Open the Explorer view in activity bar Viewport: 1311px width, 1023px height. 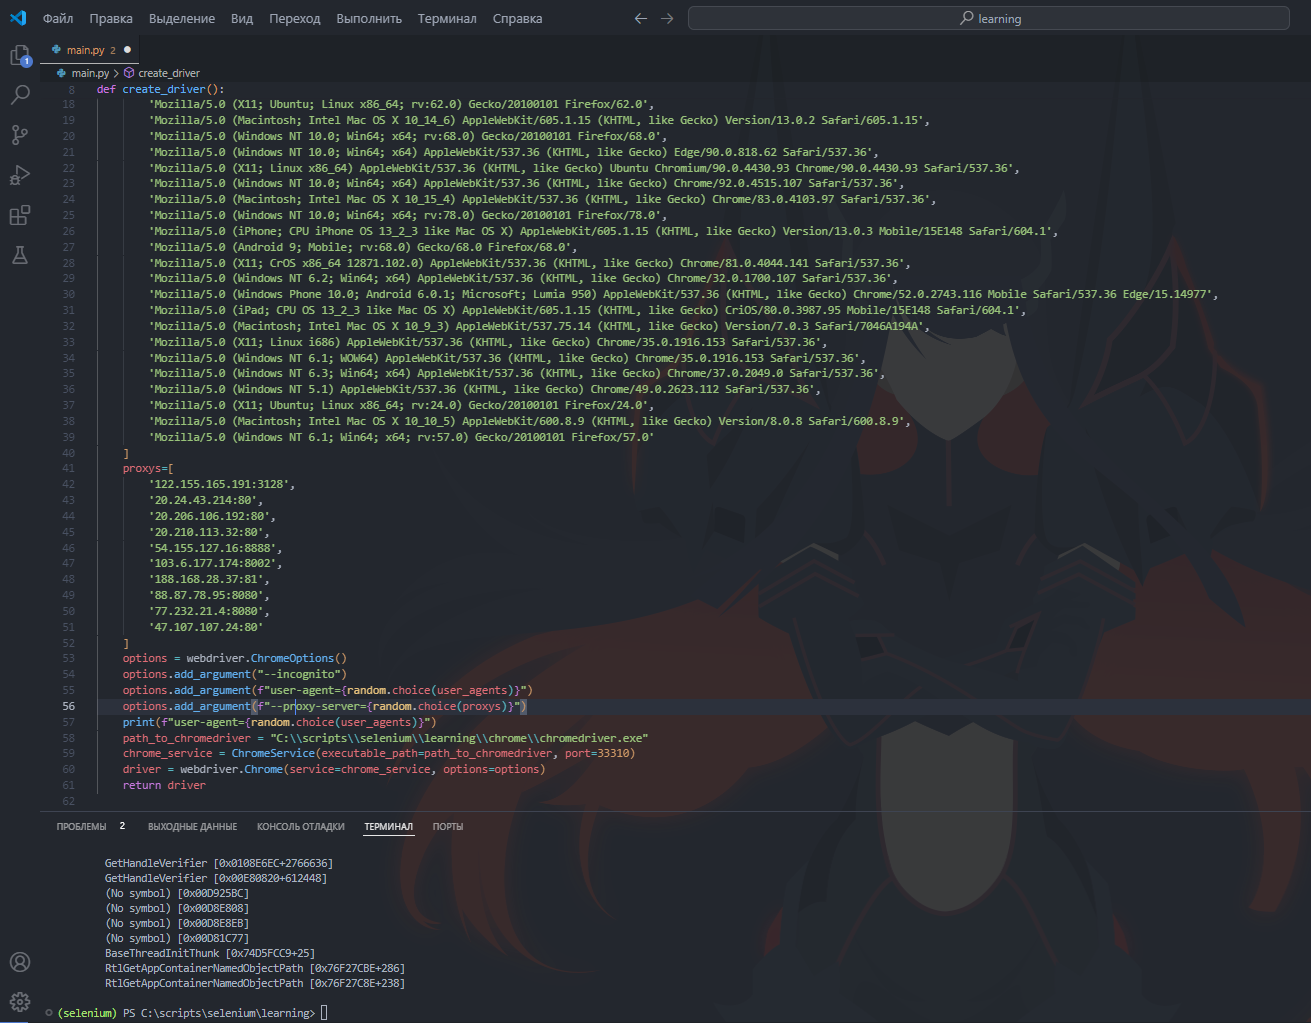coord(20,56)
